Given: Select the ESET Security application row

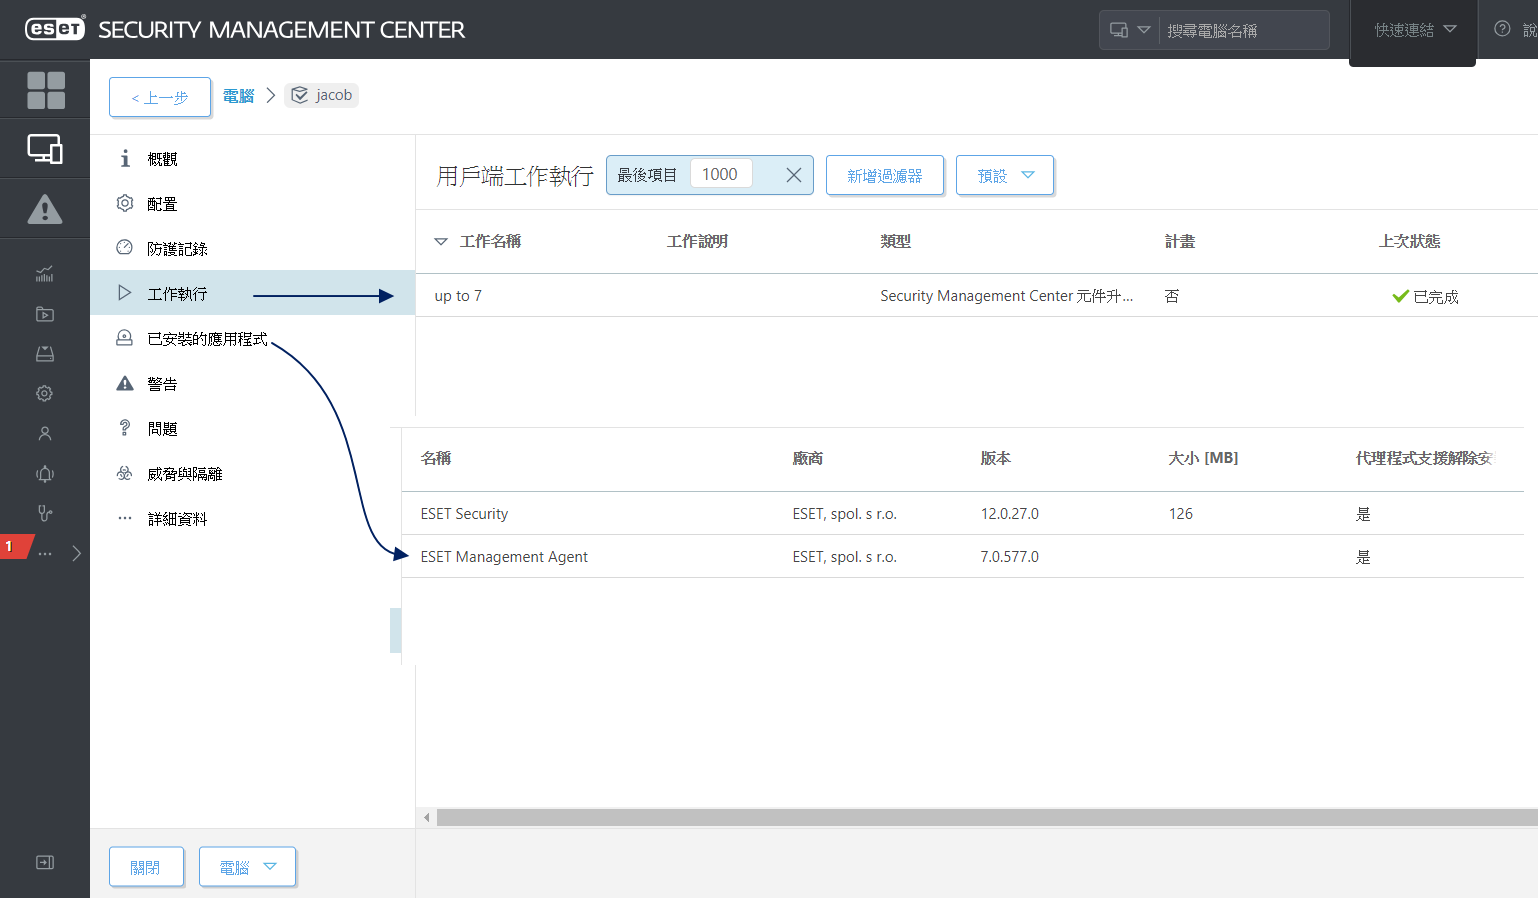Looking at the screenshot, I should (963, 513).
